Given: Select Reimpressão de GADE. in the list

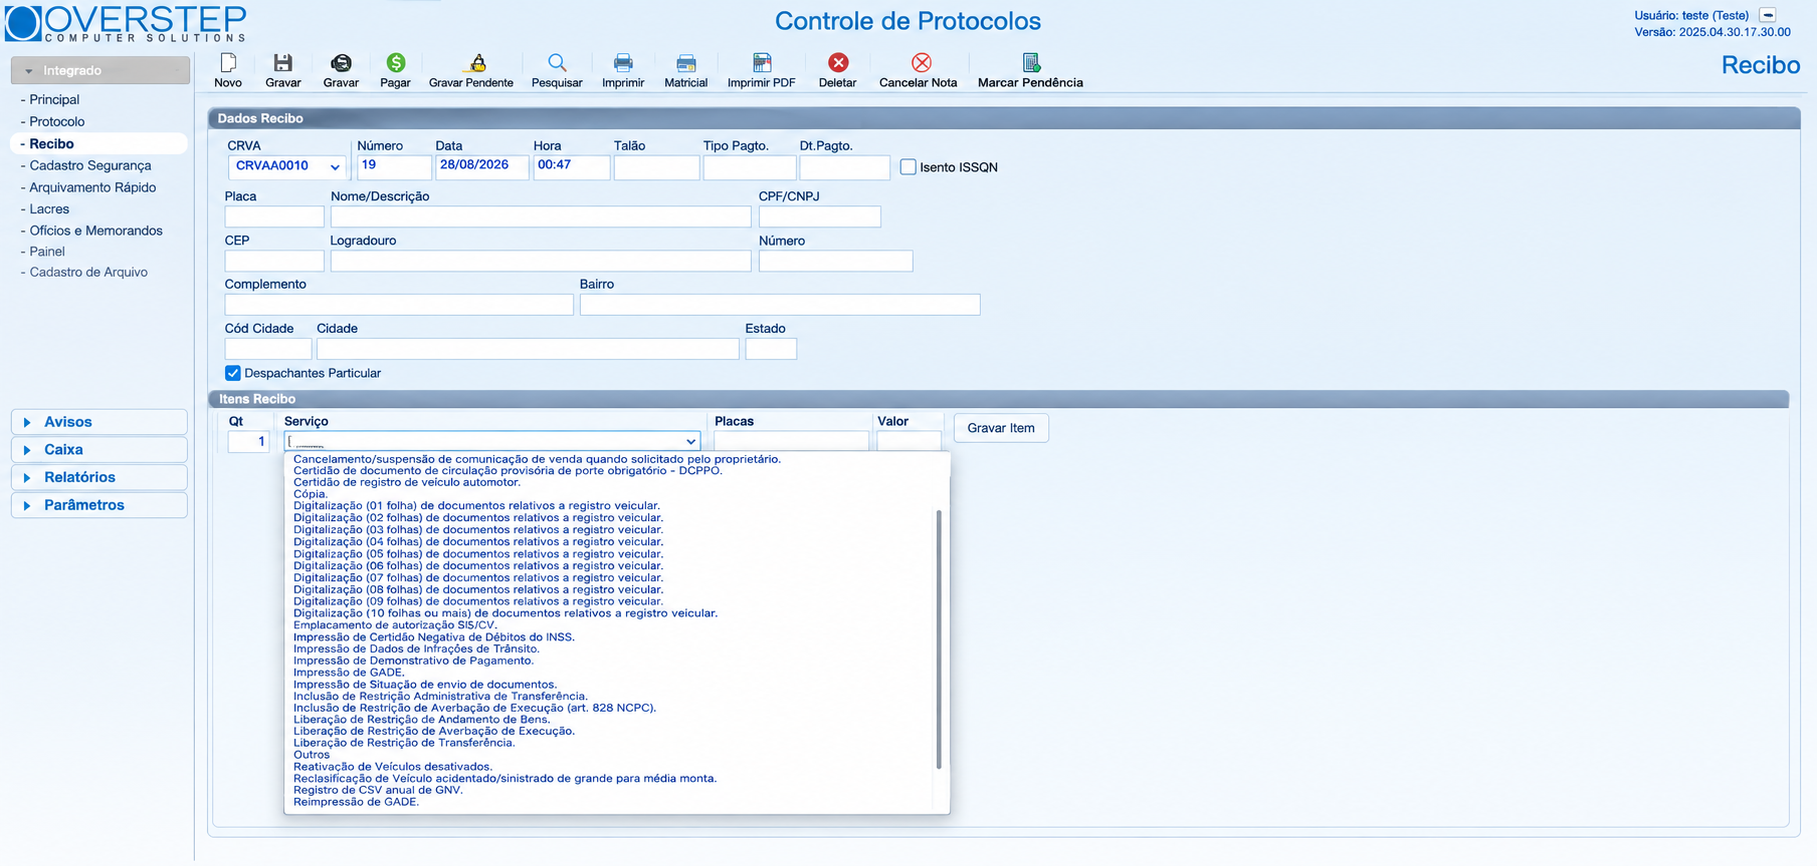Looking at the screenshot, I should pos(356,802).
